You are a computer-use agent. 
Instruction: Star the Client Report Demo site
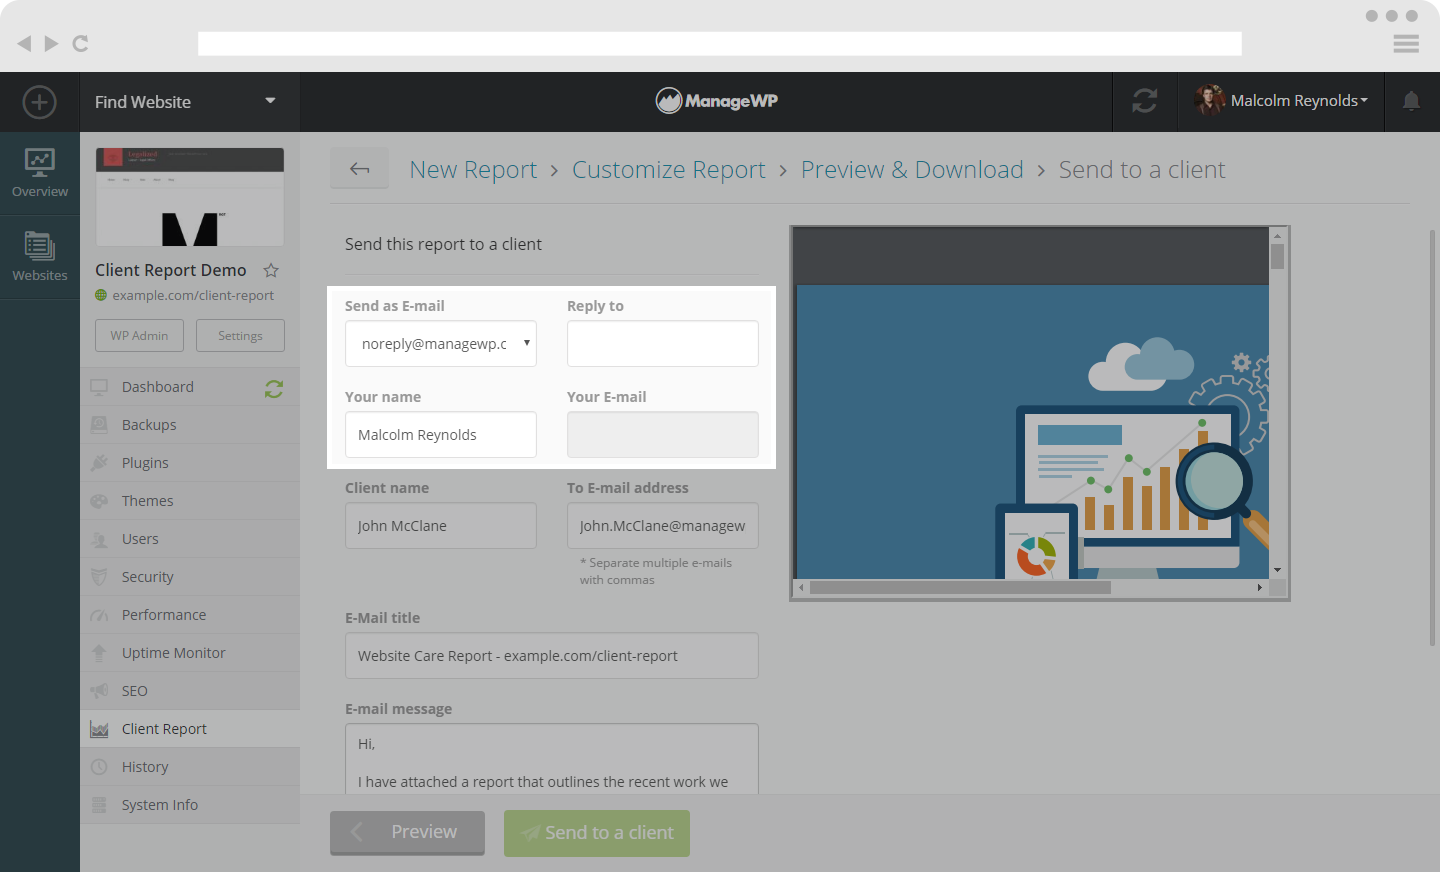(x=271, y=270)
